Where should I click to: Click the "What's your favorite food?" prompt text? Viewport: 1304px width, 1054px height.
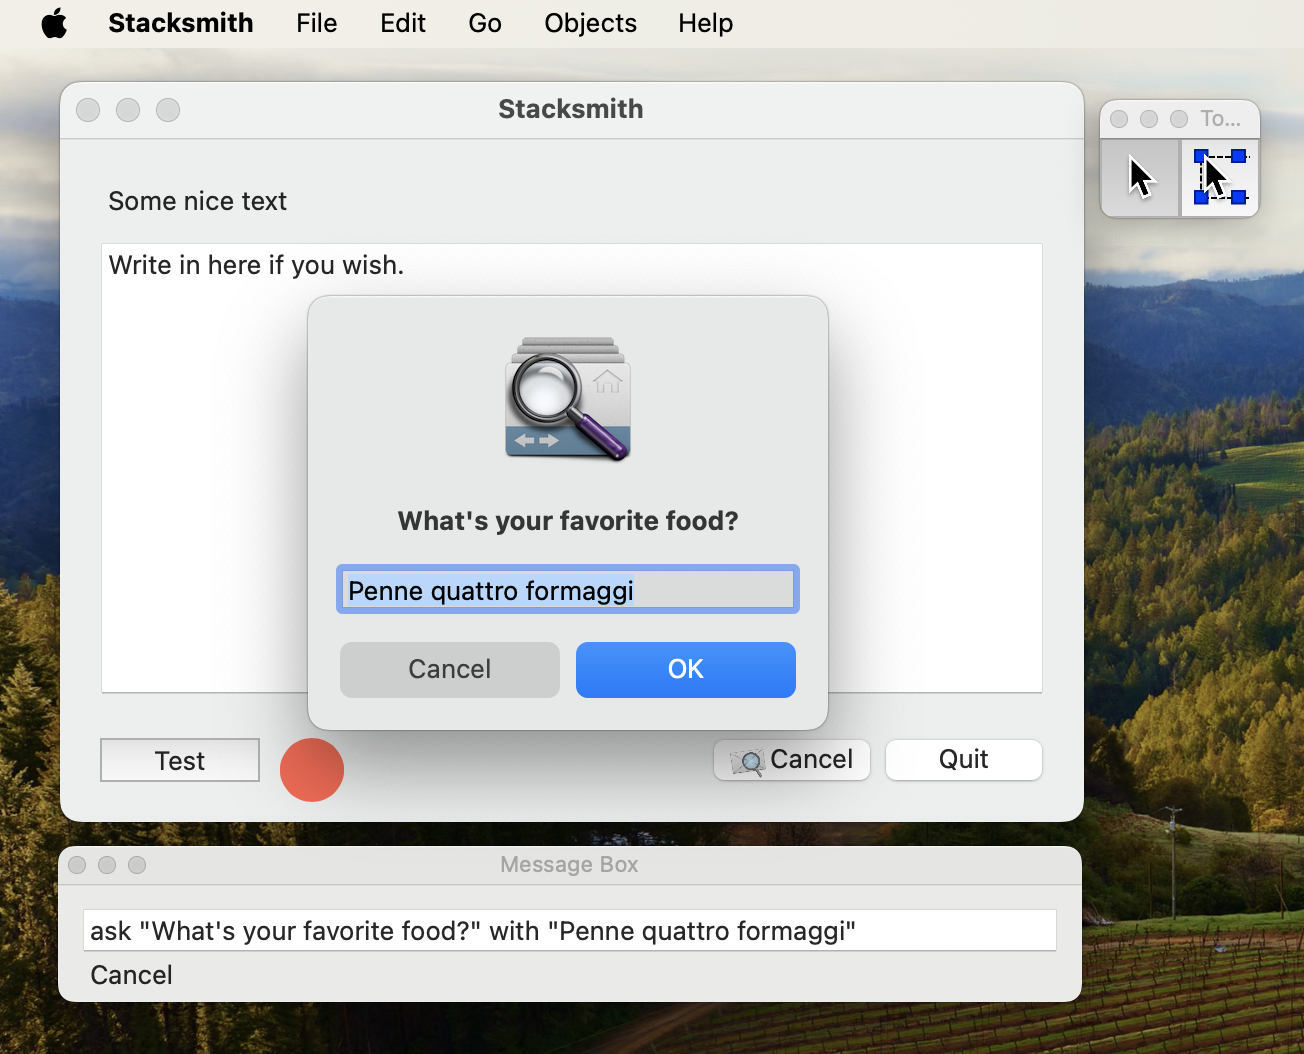coord(568,521)
